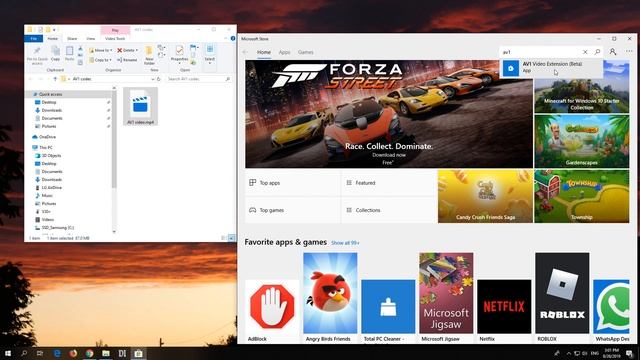Image resolution: width=640 pixels, height=360 pixels.
Task: Select Downloads under Quick access
Action: (51, 110)
